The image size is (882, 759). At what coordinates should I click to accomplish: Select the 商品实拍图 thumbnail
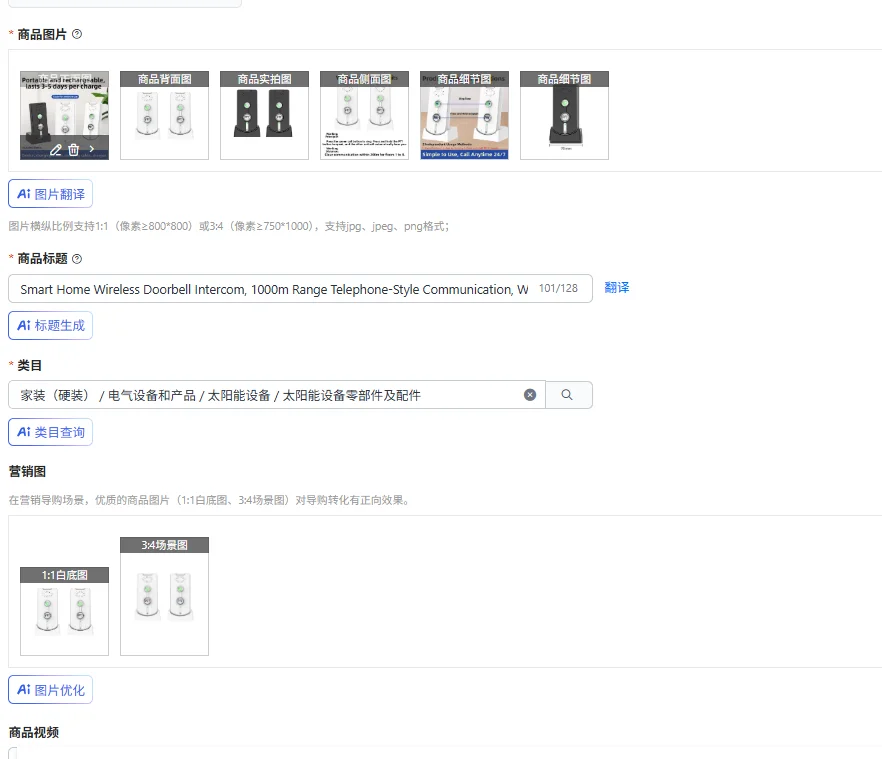[x=264, y=115]
